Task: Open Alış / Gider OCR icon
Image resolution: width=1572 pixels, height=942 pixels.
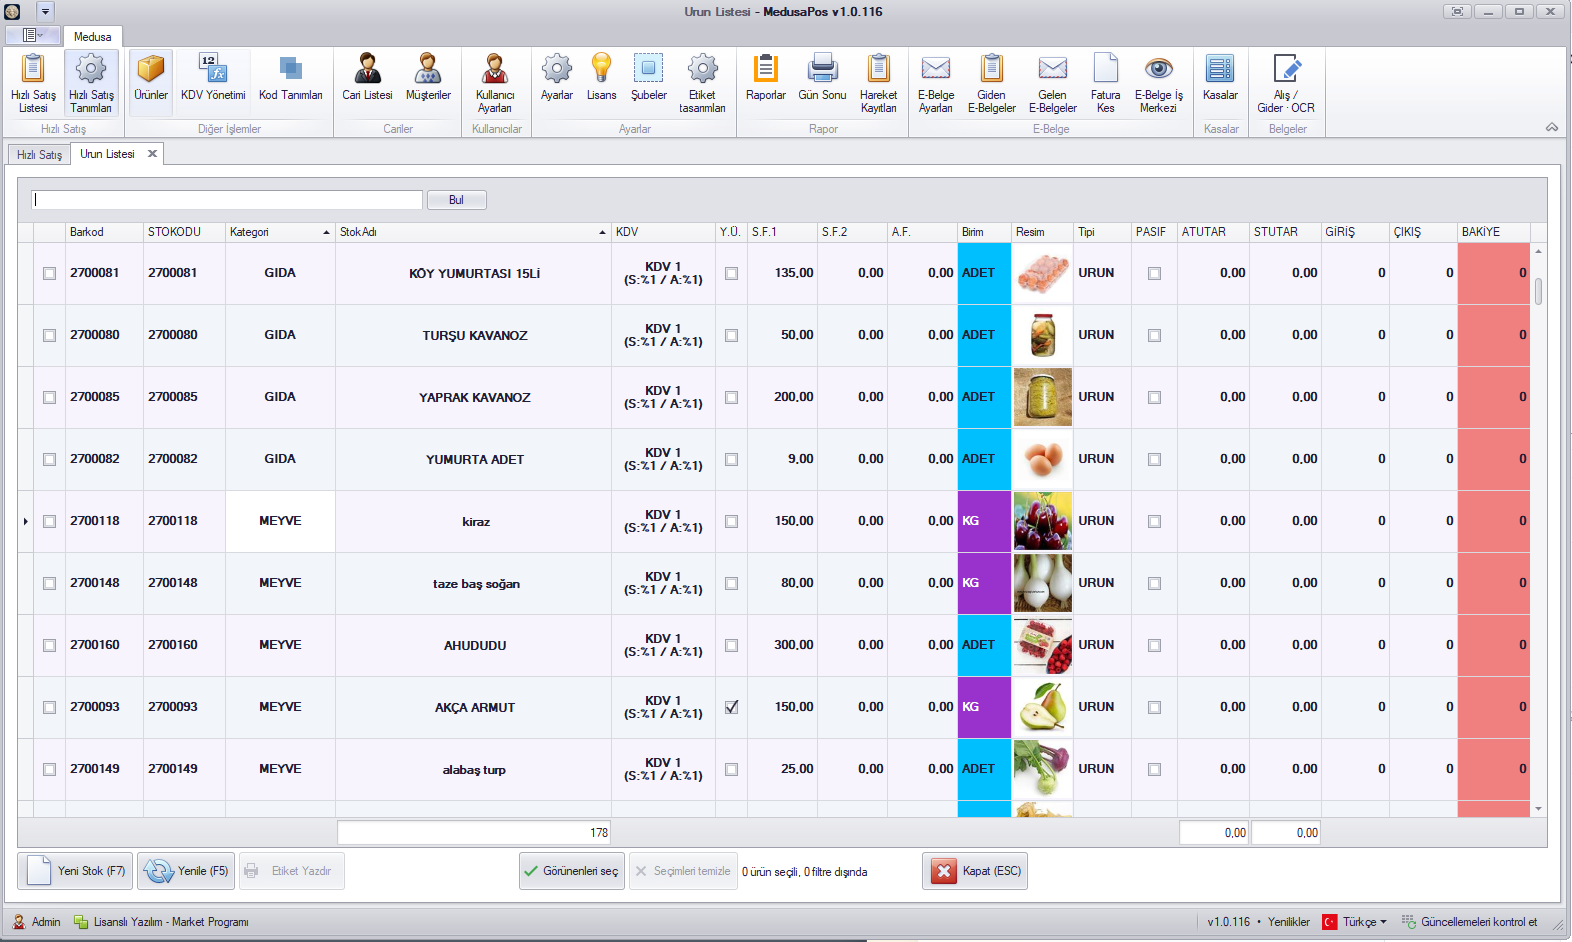Action: pyautogui.click(x=1286, y=83)
